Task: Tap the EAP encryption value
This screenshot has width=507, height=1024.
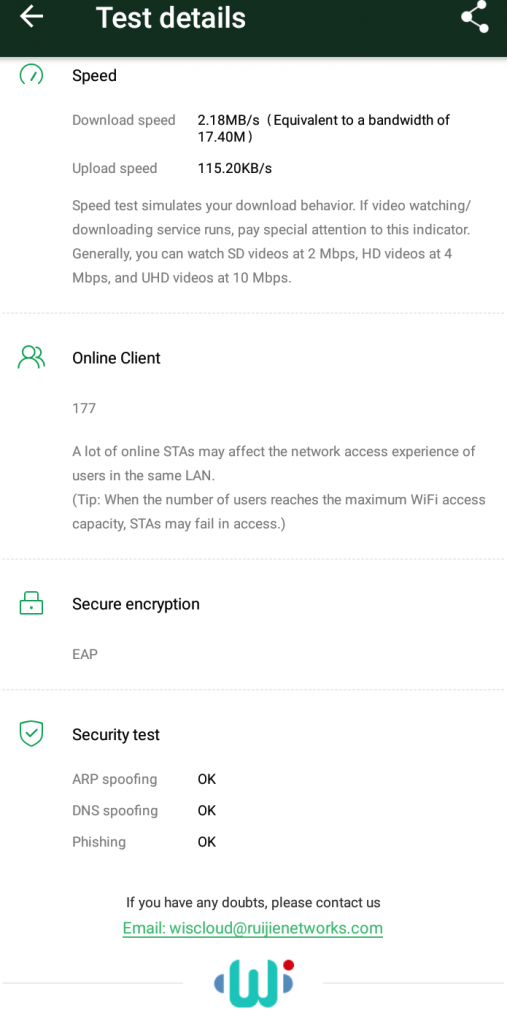Action: pyautogui.click(x=85, y=654)
